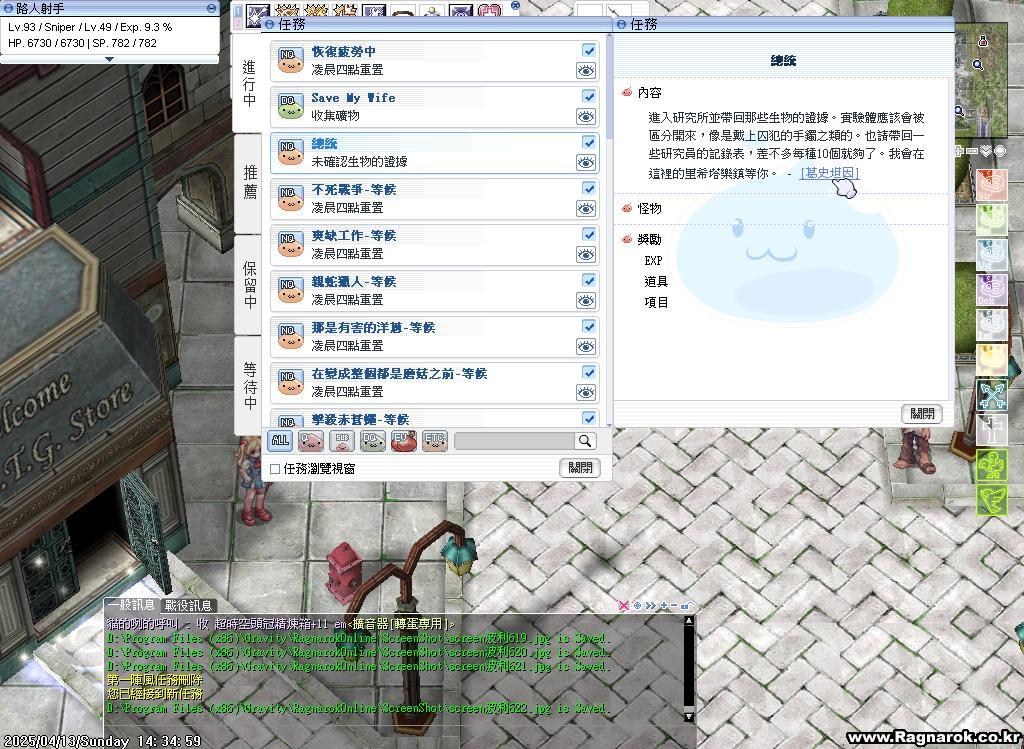Open the 戰役訊息 chat tab

point(188,605)
